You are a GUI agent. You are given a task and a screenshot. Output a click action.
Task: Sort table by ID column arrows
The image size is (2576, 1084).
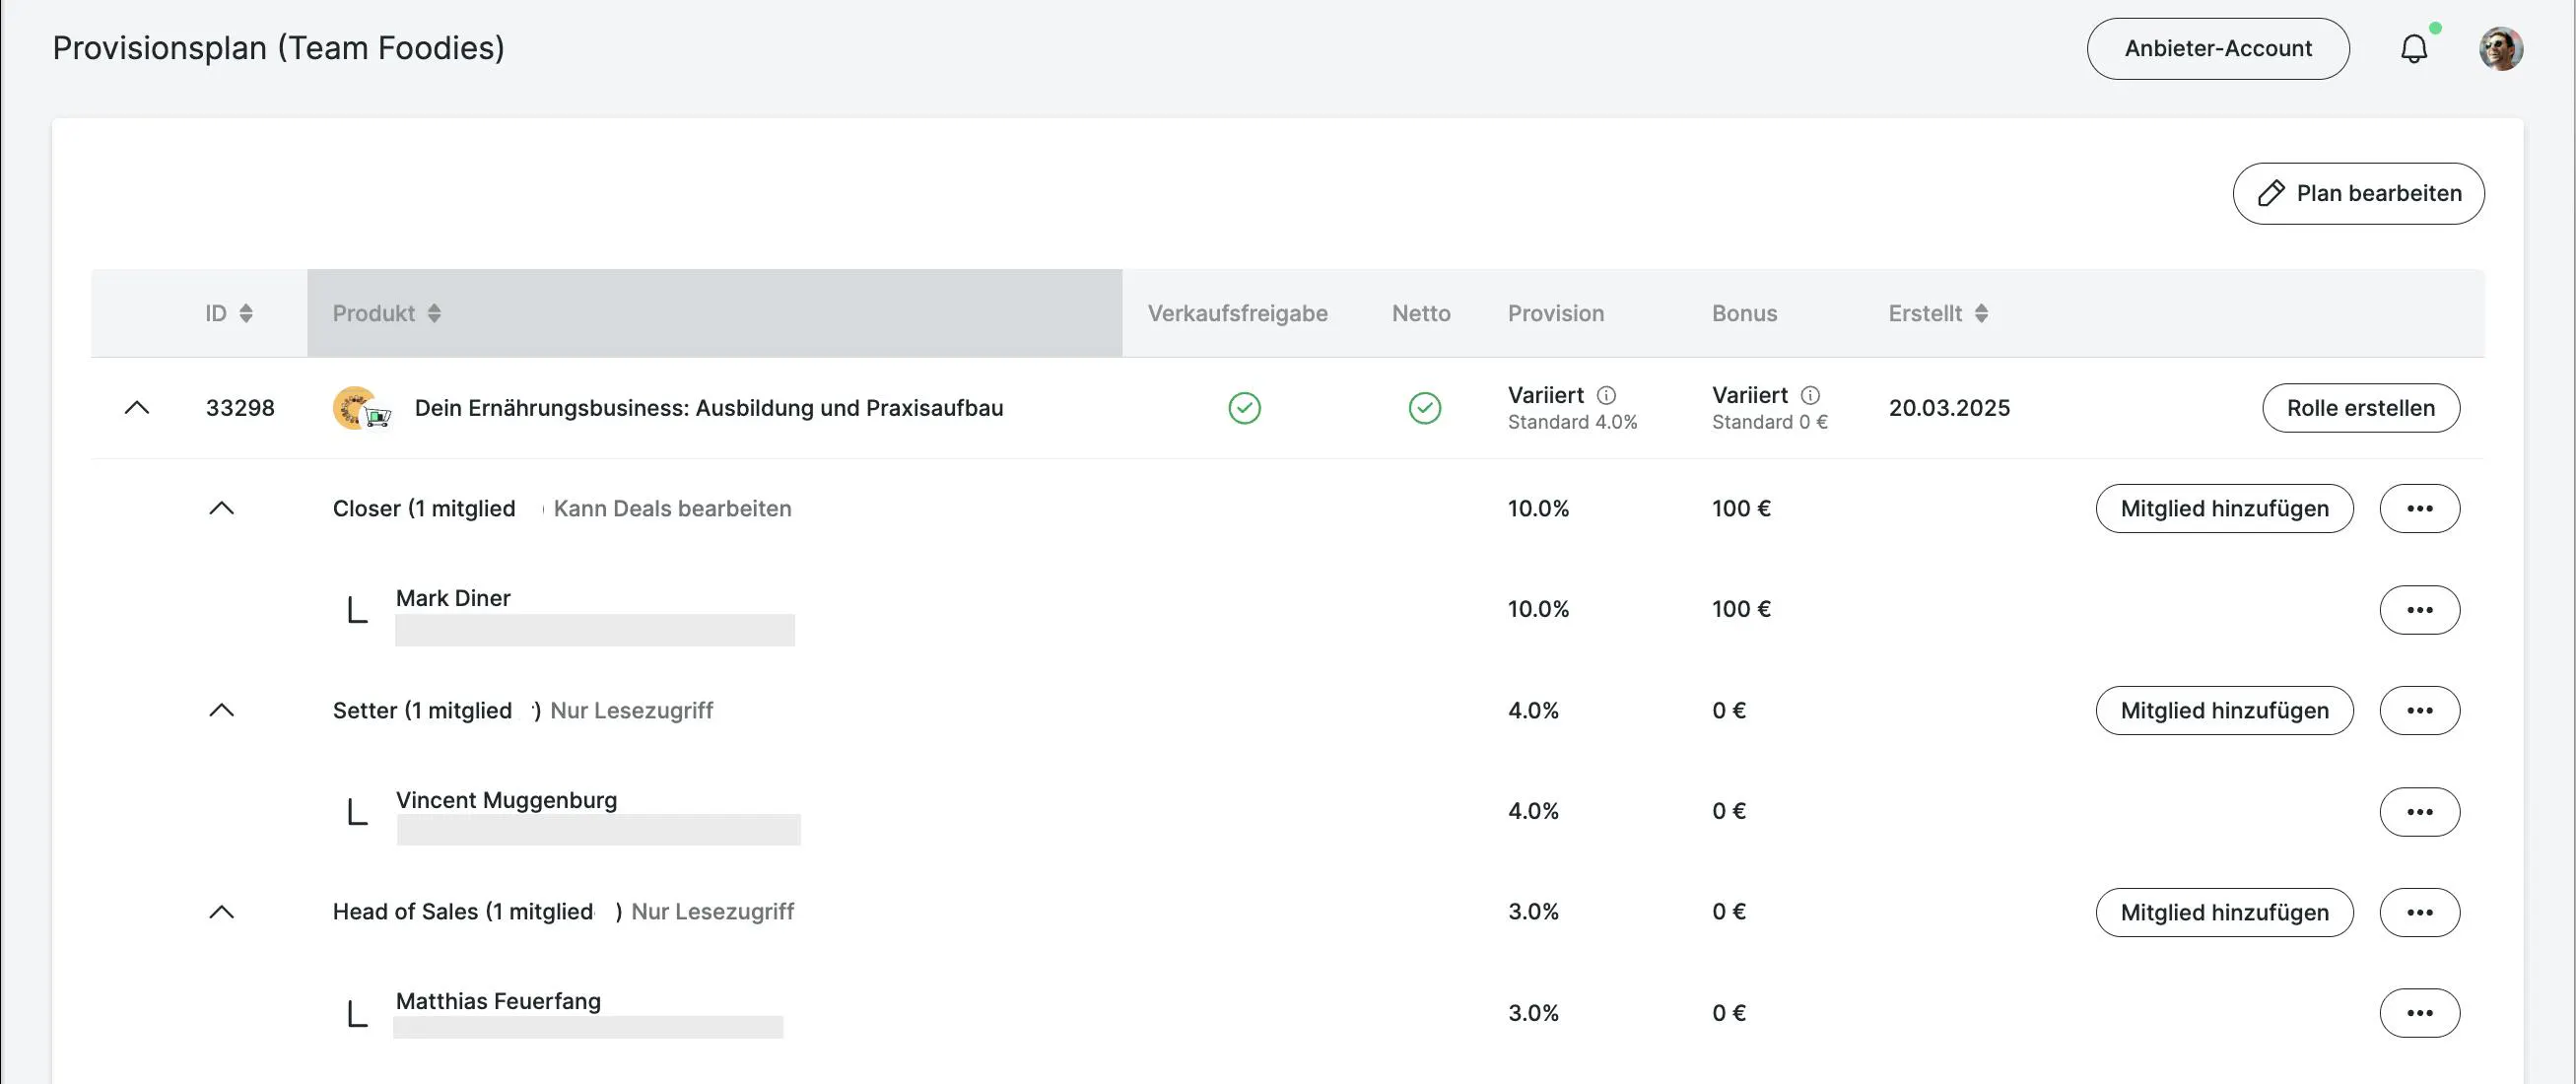tap(246, 313)
